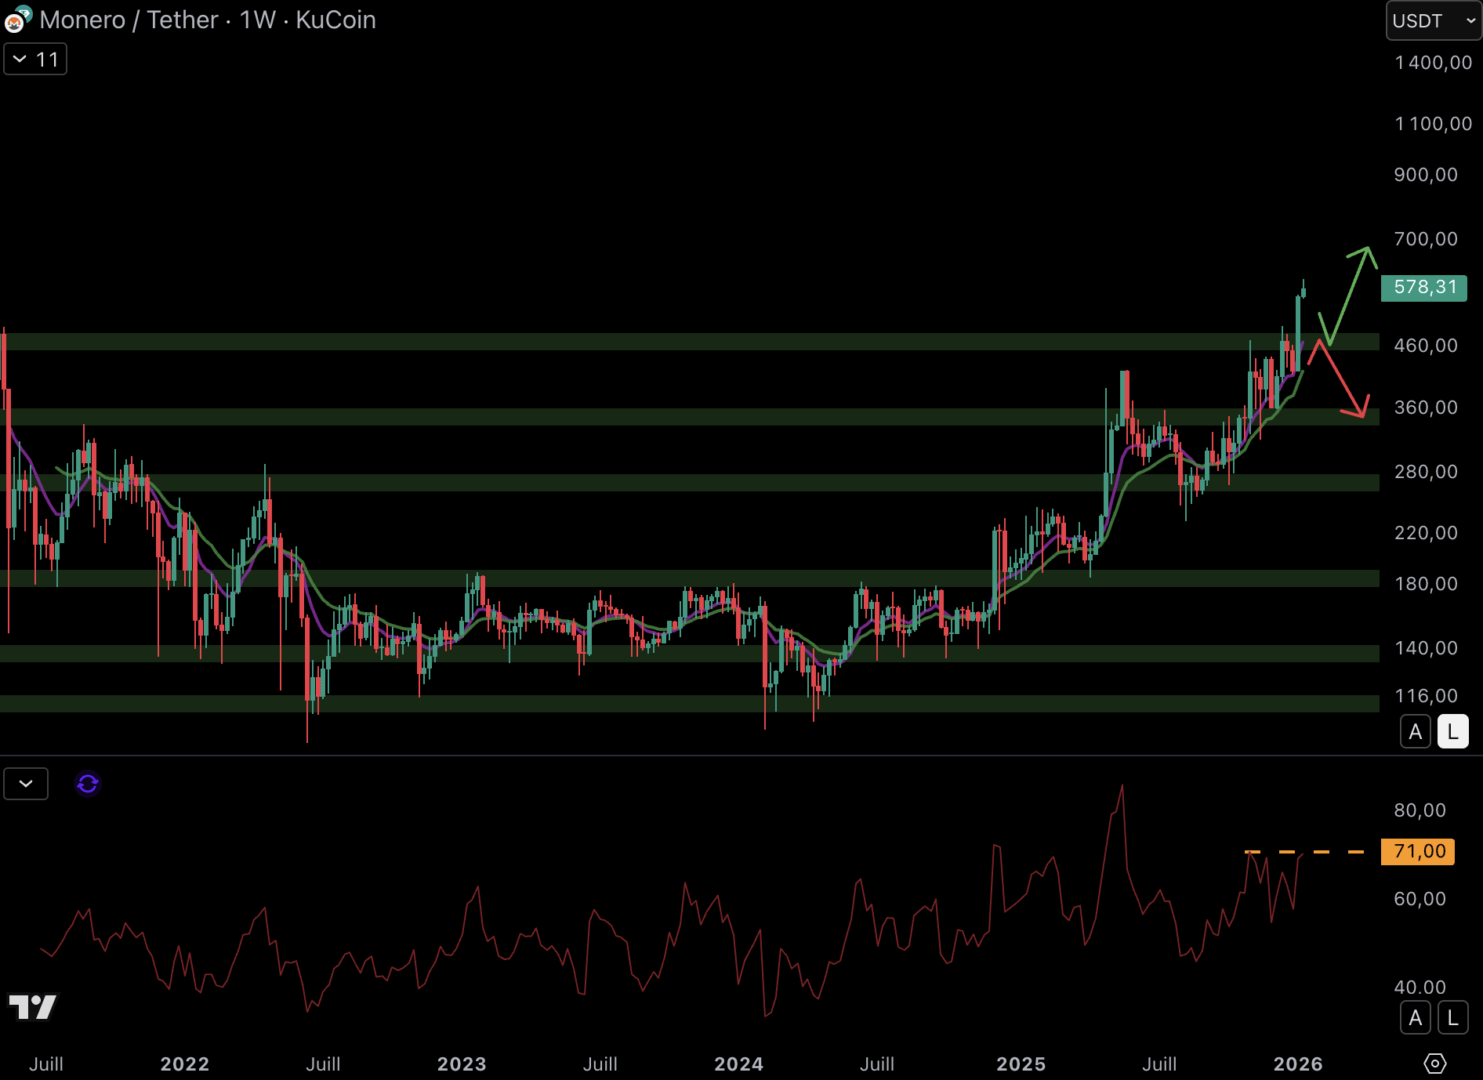This screenshot has height=1080, width=1483.
Task: Select the red downward arrow drawing
Action: pos(1342,381)
